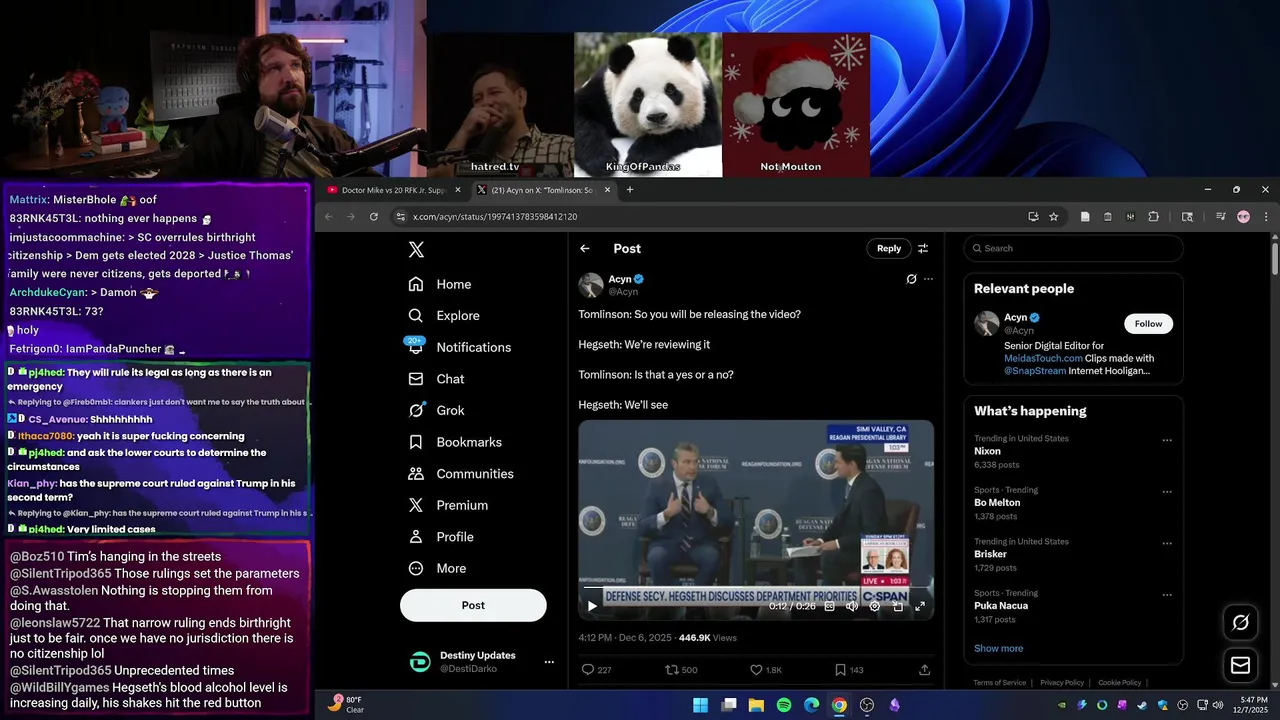
Task: Open options for the Puka Nacua trend
Action: pos(1166,595)
